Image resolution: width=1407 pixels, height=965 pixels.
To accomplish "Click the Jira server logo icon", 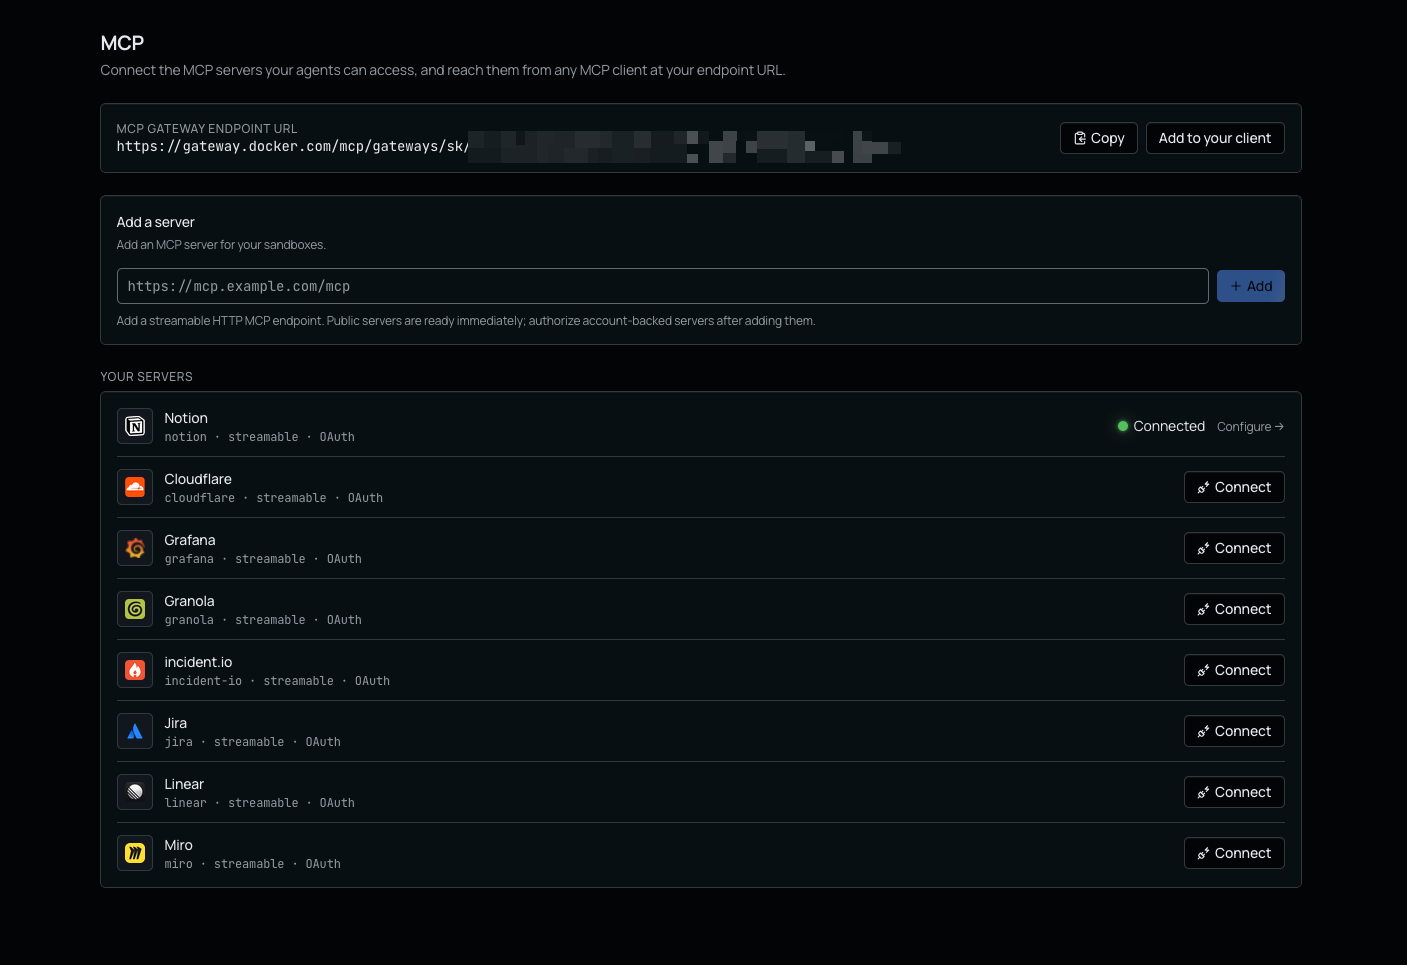I will point(135,732).
